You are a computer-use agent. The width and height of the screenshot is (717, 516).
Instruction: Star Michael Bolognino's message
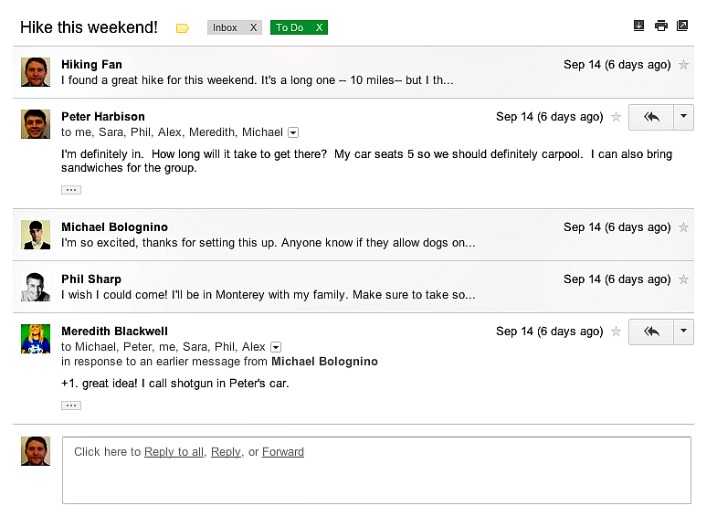pos(684,227)
